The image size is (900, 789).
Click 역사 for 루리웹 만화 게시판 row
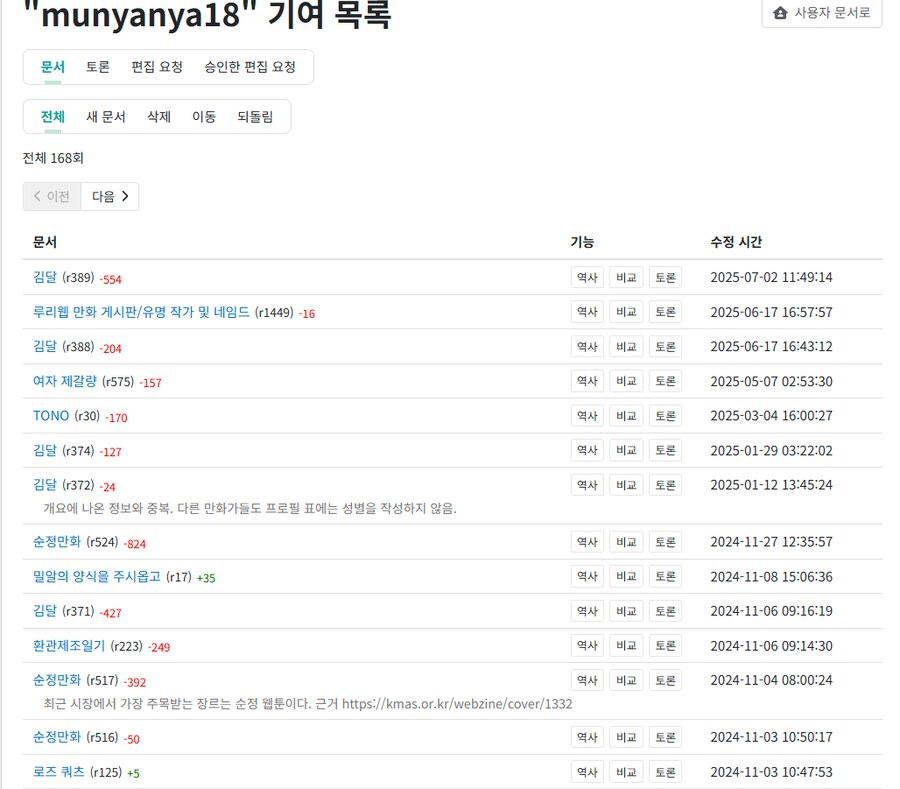(587, 312)
